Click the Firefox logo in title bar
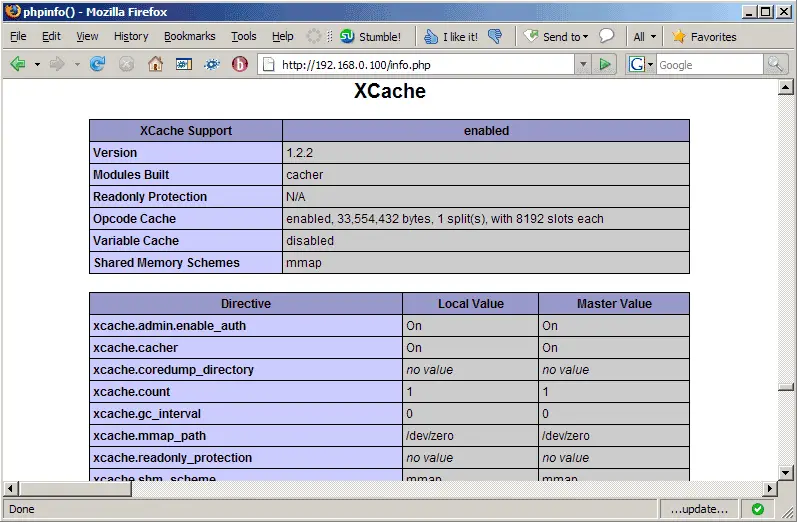The image size is (797, 522). [x=13, y=11]
